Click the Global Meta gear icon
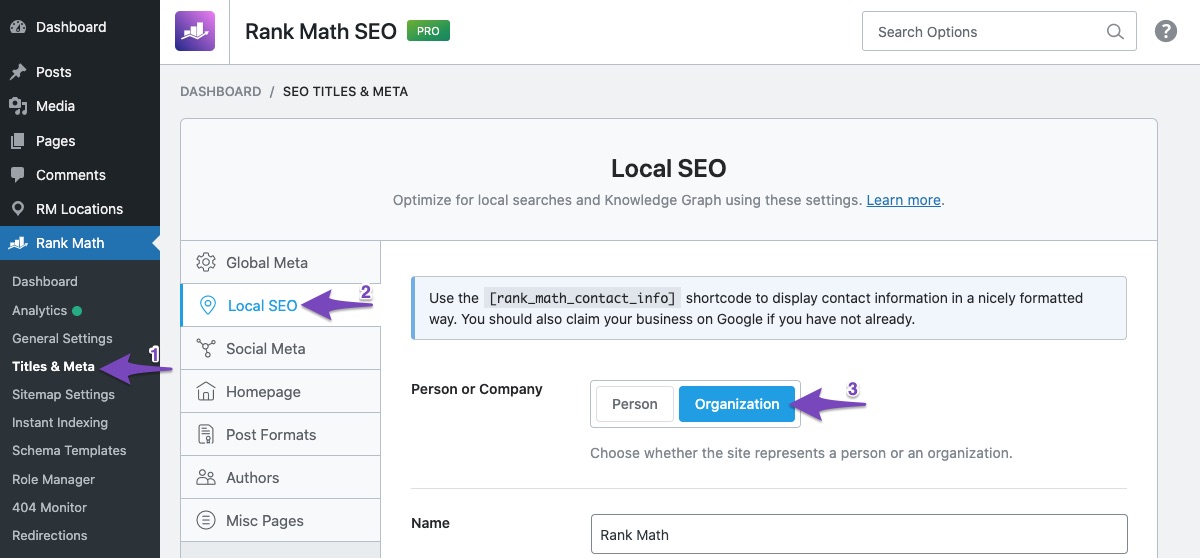1200x558 pixels. click(206, 263)
